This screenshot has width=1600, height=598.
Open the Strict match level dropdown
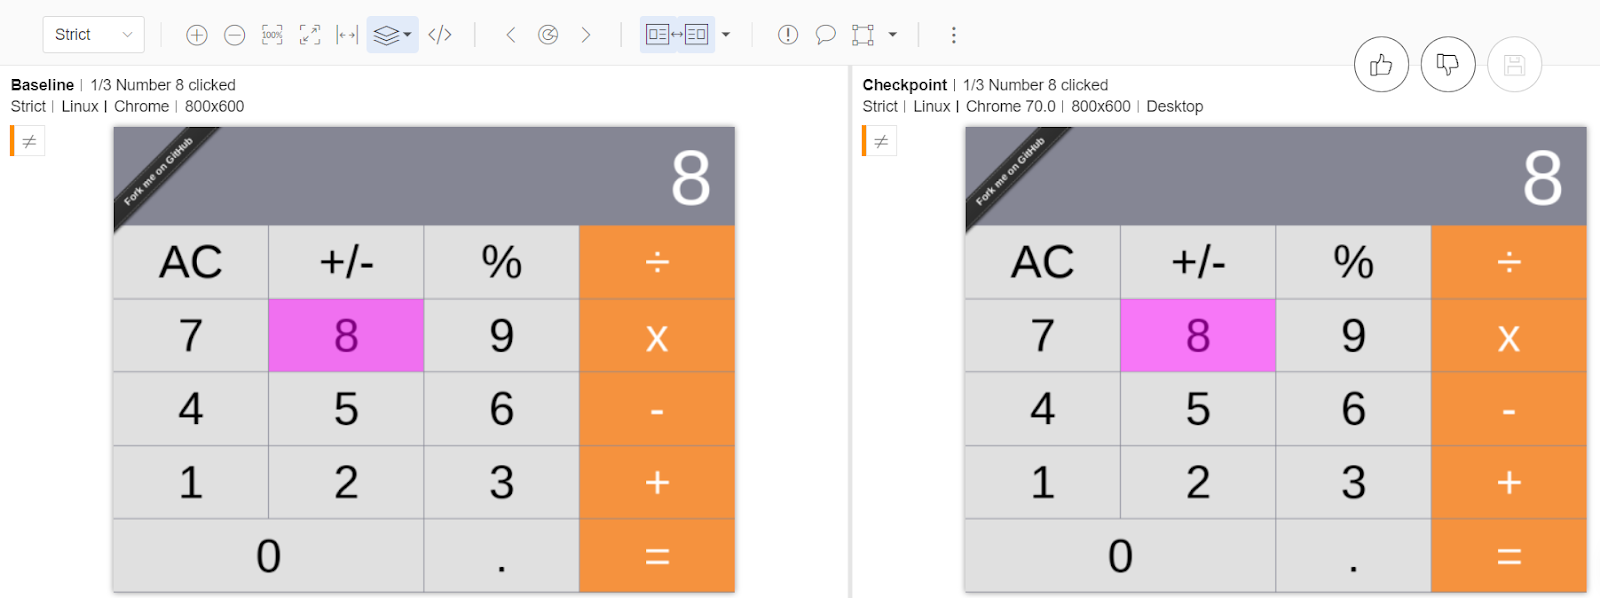click(x=93, y=35)
